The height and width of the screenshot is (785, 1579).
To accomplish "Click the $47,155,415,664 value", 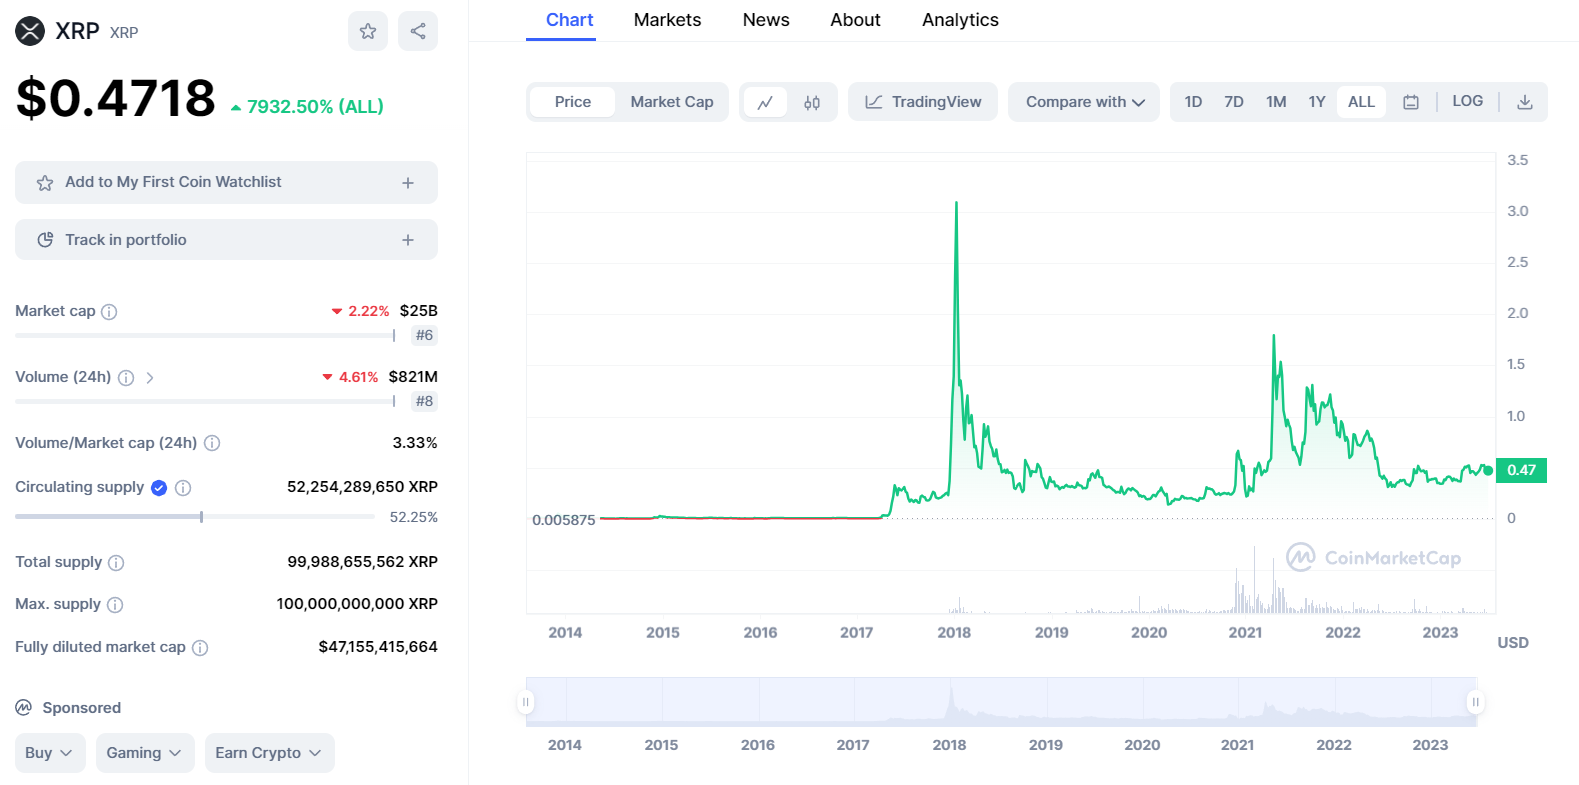I will (x=378, y=647).
